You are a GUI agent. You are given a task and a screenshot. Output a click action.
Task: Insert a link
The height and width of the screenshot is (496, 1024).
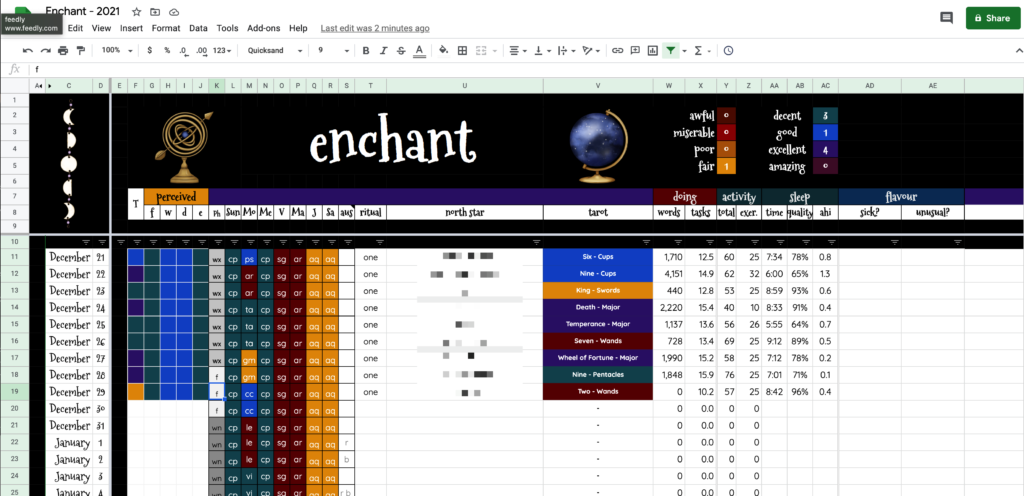pos(617,50)
